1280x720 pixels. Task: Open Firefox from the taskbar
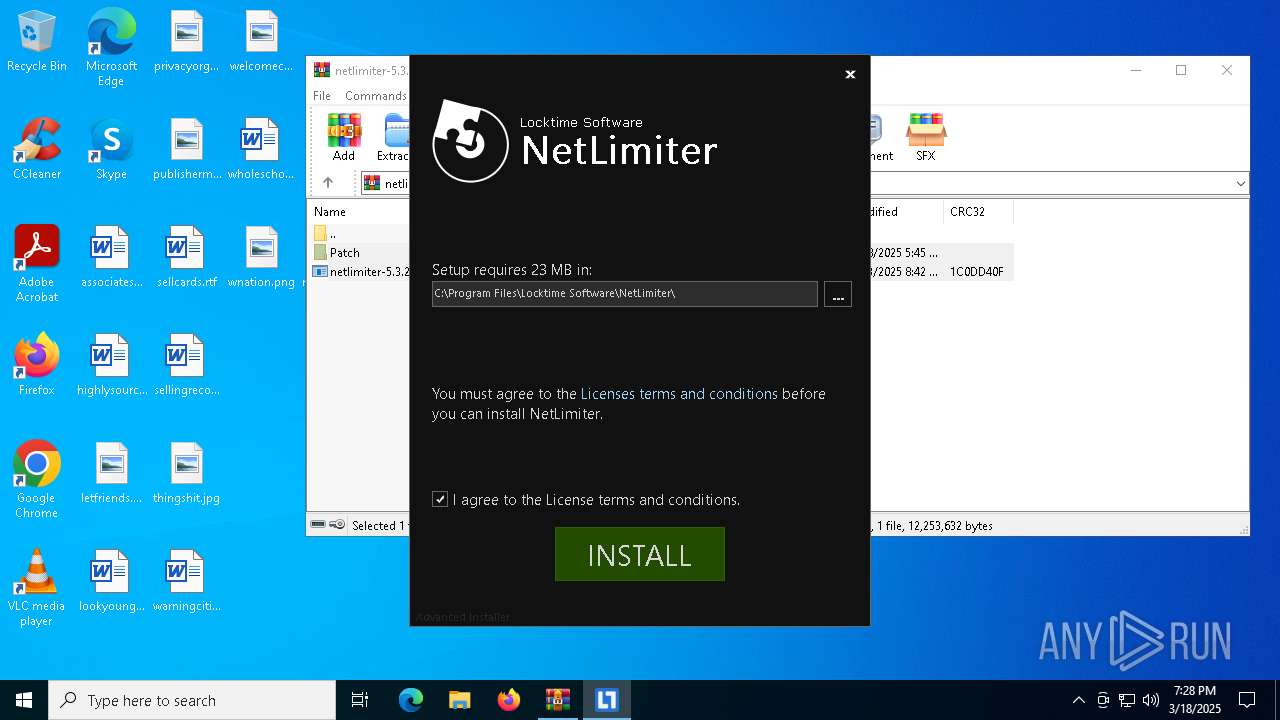(509, 700)
